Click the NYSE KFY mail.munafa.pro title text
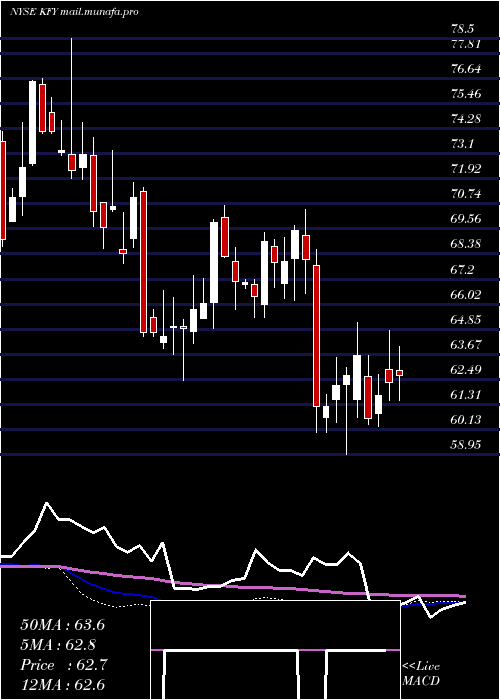Screen dimensions: 500x700 (74, 12)
